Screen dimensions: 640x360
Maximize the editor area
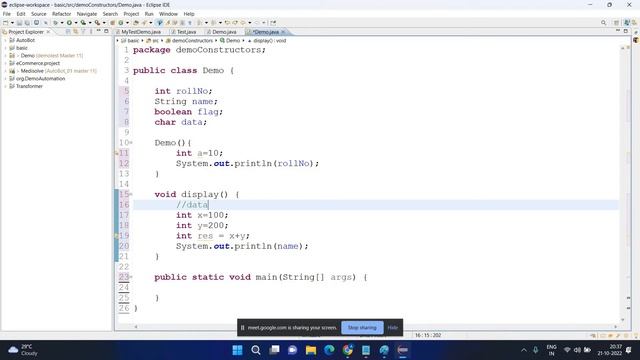click(x=626, y=31)
